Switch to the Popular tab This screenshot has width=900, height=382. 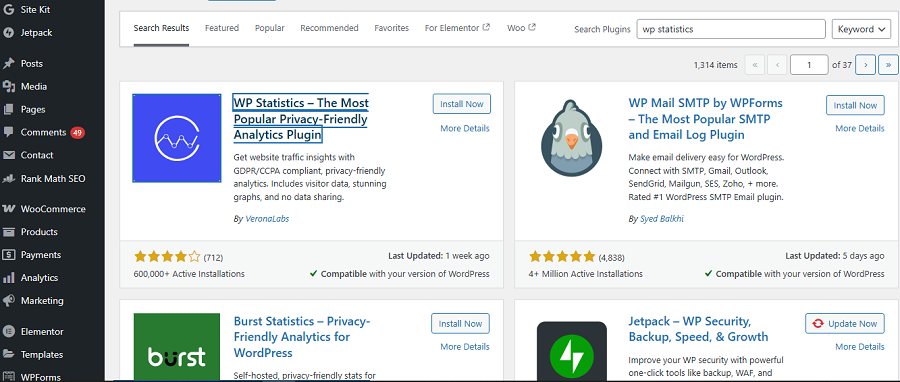point(270,28)
